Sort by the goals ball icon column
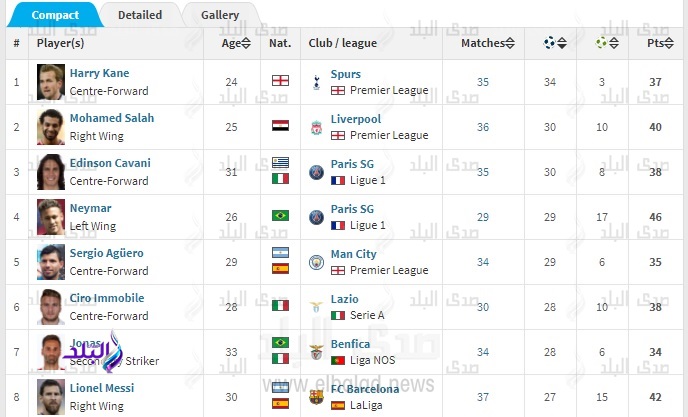The height and width of the screenshot is (417, 688). click(x=554, y=43)
